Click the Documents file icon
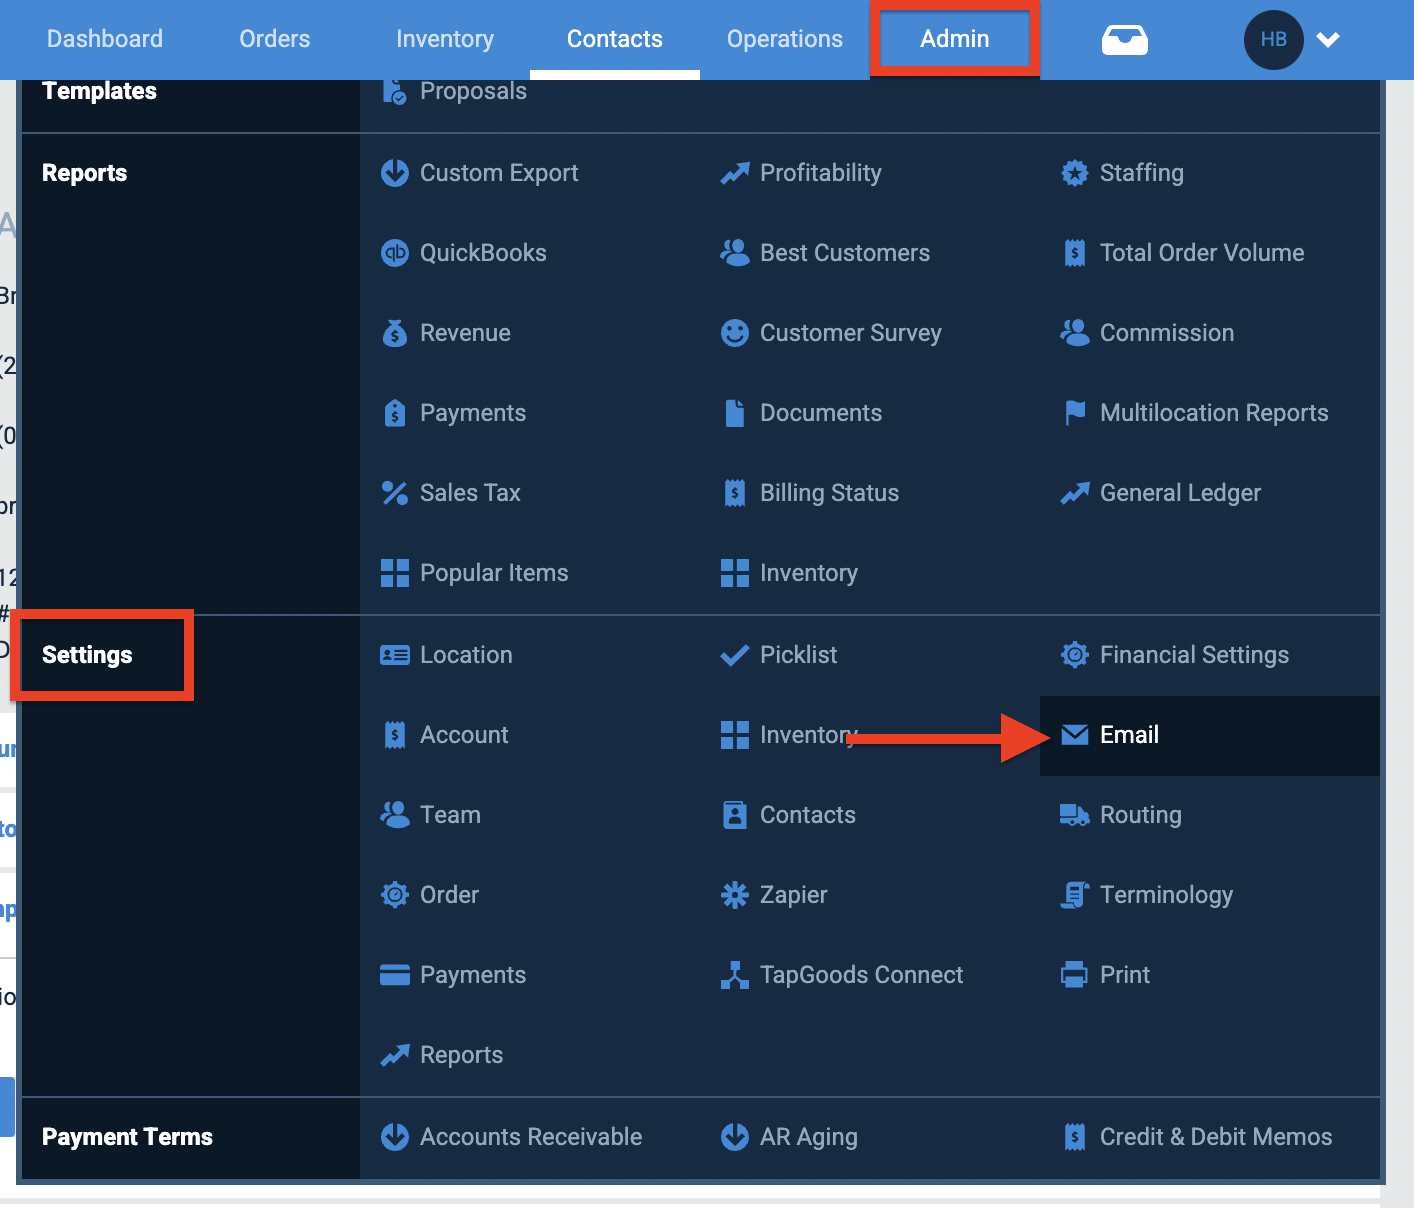Screen dimensions: 1414x1208 point(735,413)
